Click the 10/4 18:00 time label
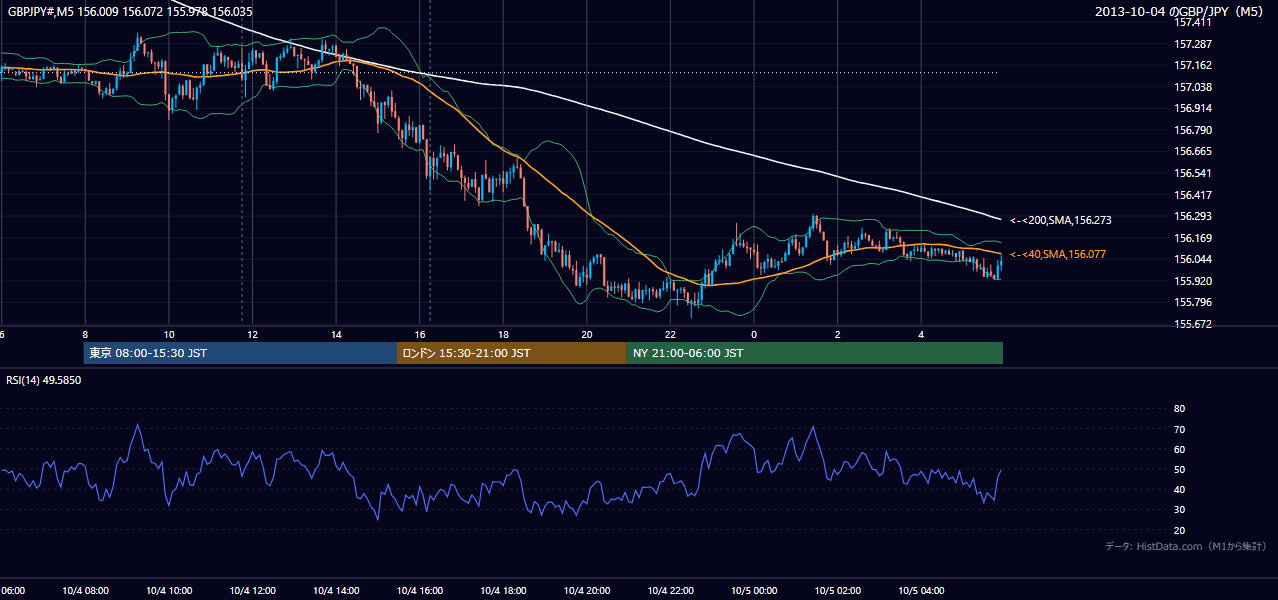 point(503,591)
